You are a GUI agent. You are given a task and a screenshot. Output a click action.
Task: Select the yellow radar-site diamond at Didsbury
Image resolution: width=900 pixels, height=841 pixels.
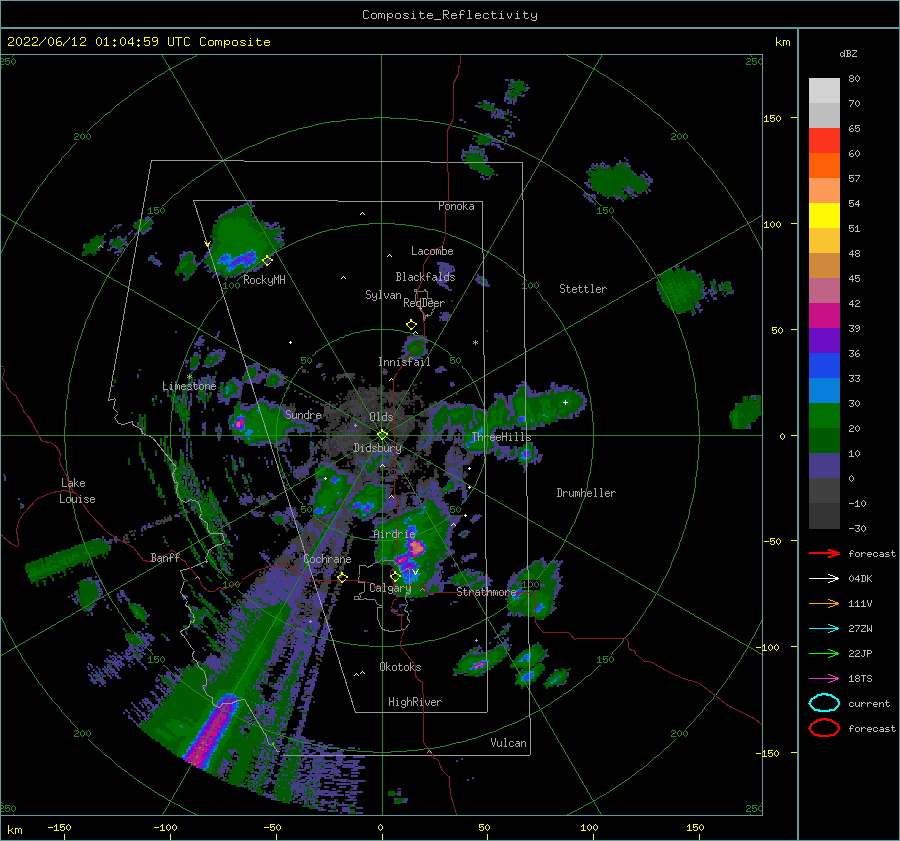382,435
